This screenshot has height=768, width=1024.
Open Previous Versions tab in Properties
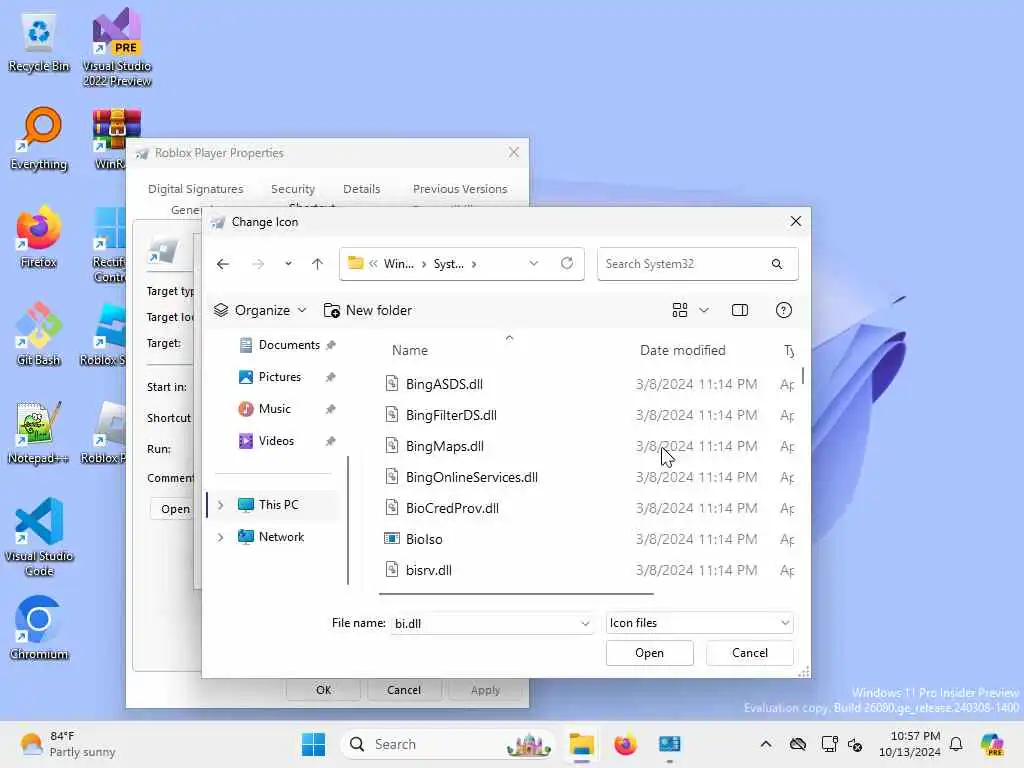point(460,189)
